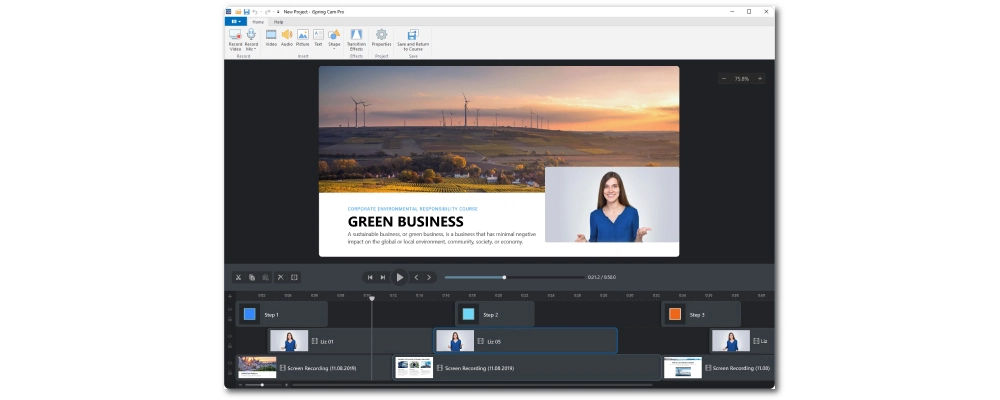Image resolution: width=1000 pixels, height=400 pixels.
Task: Click the Record Video icon
Action: [x=235, y=35]
